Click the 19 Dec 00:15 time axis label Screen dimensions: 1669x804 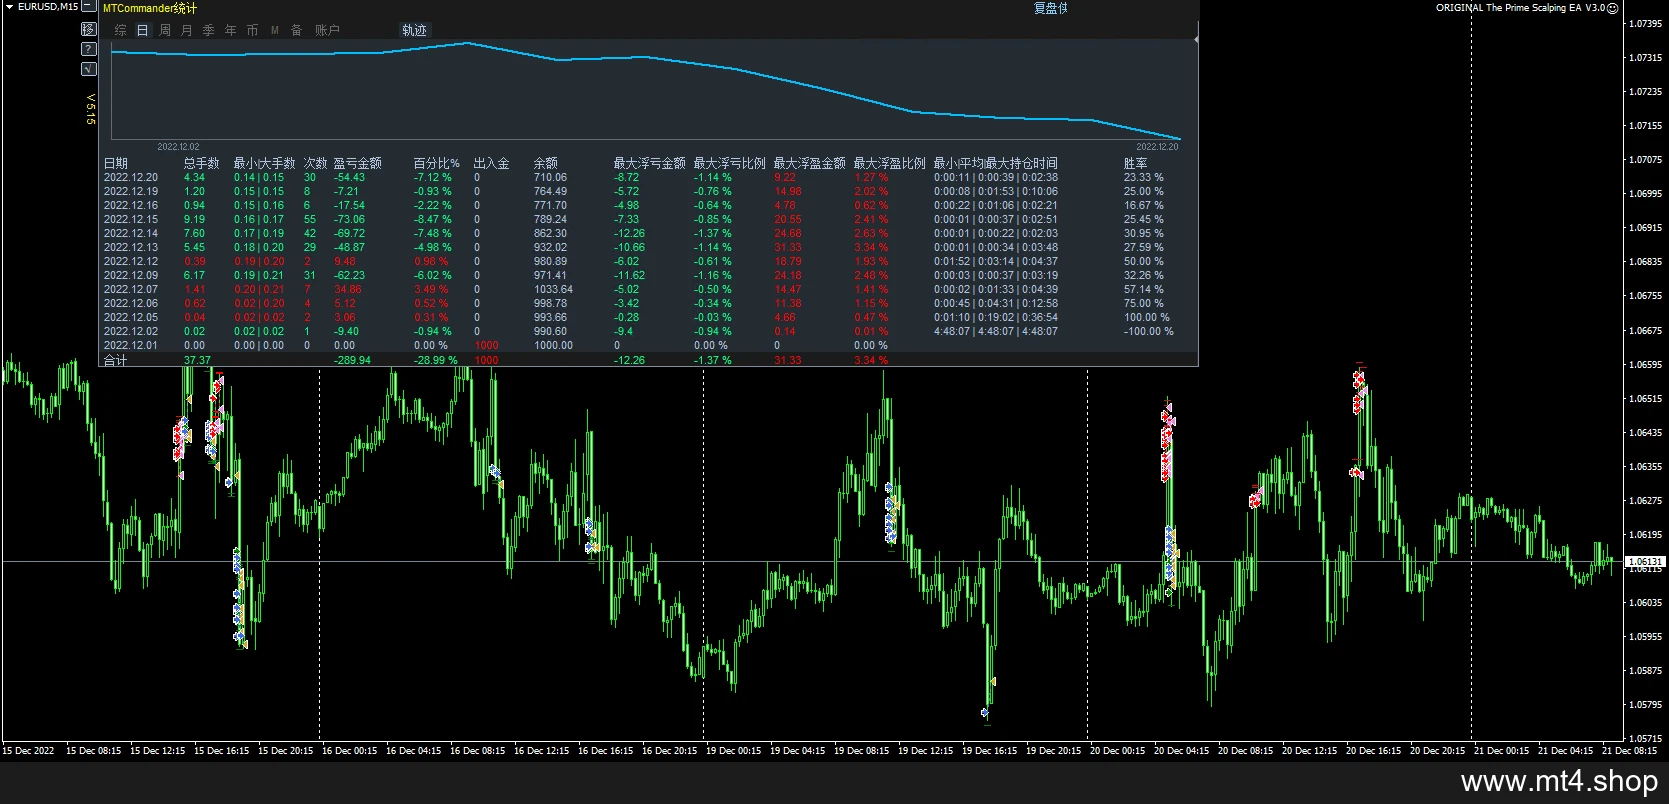point(733,750)
